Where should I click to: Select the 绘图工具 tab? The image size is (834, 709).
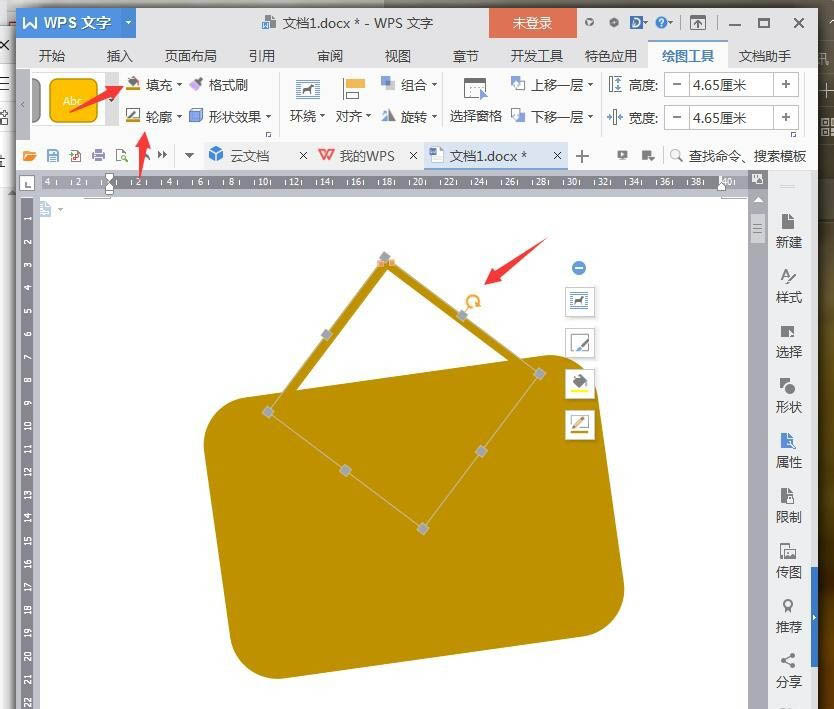[x=688, y=56]
